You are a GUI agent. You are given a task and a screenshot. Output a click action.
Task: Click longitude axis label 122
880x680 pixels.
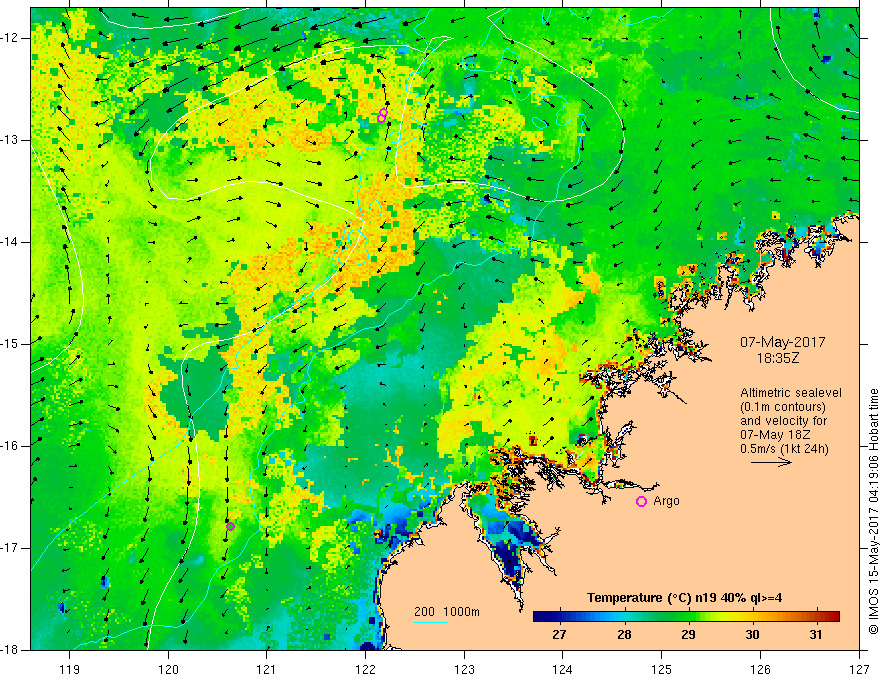point(365,669)
